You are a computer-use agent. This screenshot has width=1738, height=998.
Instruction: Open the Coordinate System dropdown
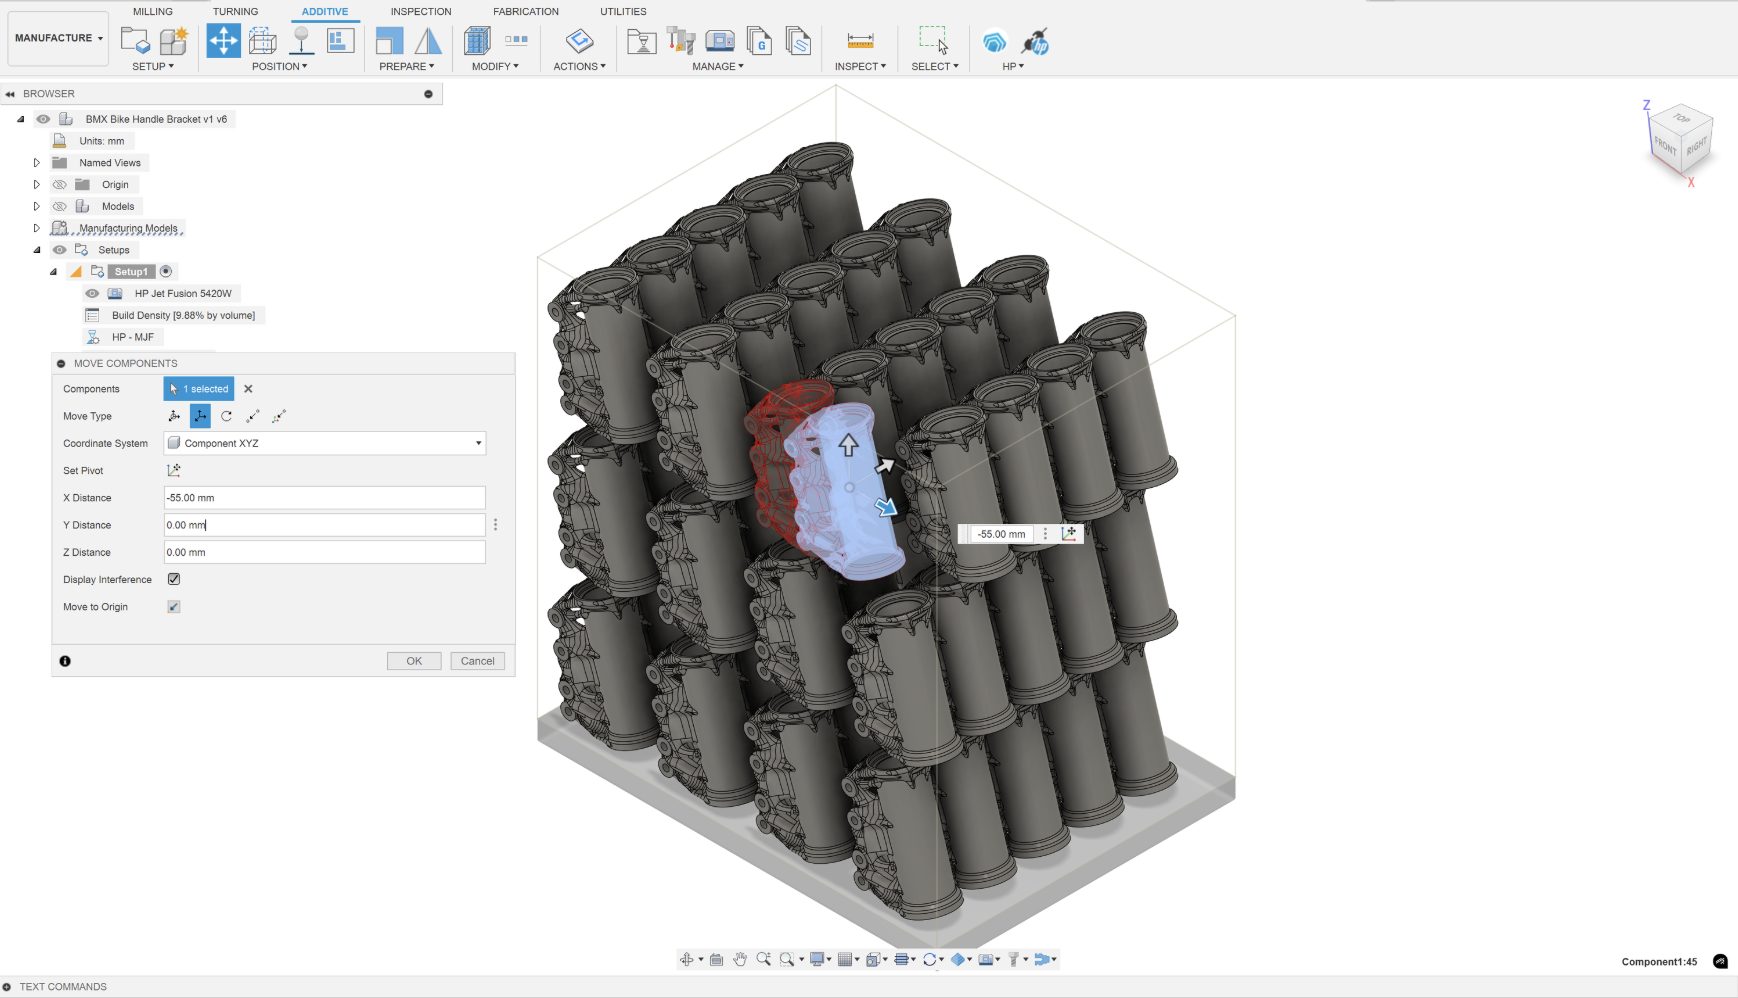(325, 443)
